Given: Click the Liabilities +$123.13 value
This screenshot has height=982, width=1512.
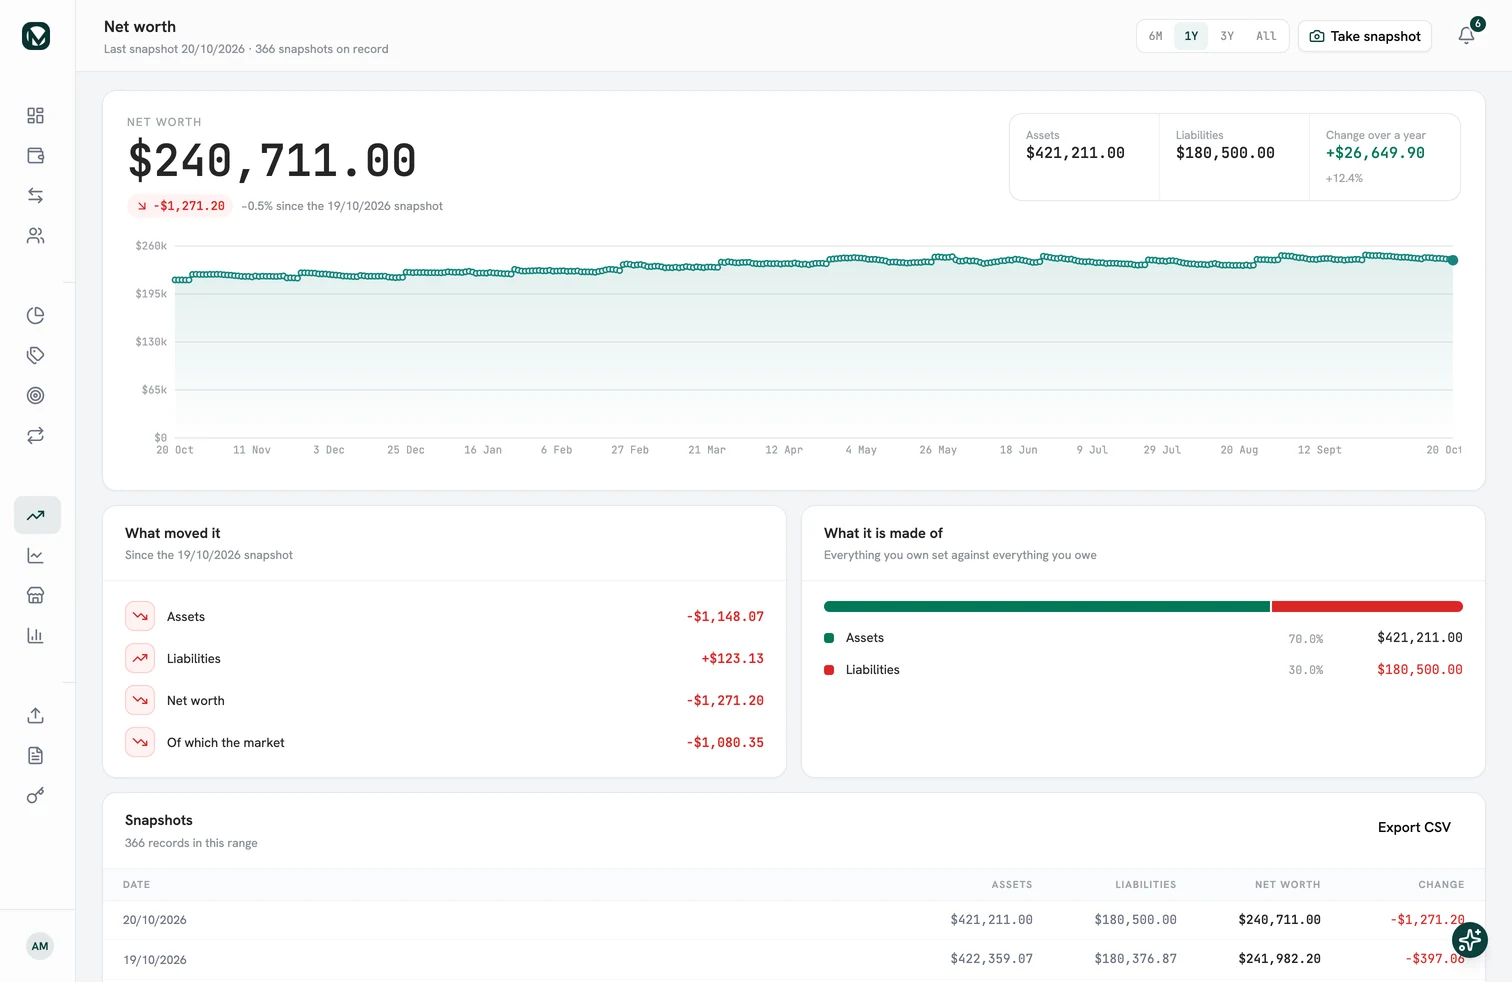Looking at the screenshot, I should pos(732,659).
